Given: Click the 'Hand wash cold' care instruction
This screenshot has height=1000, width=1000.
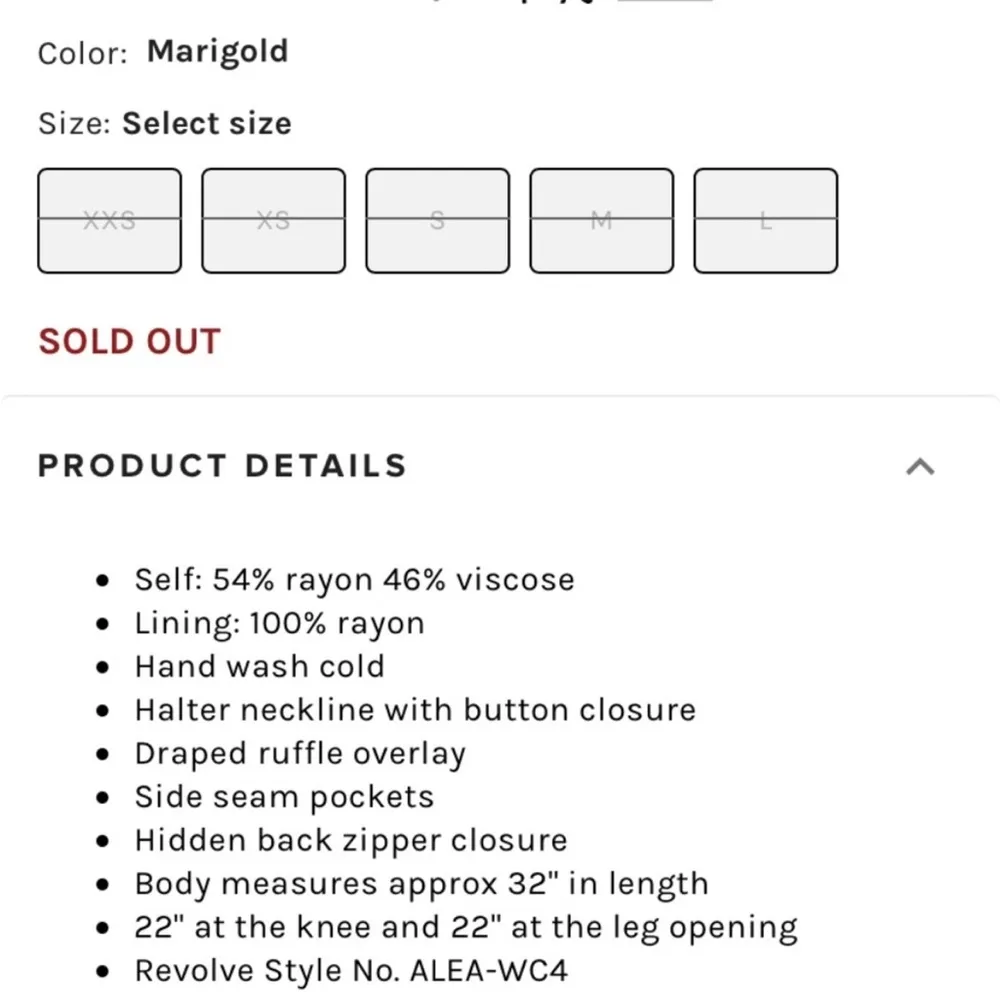Looking at the screenshot, I should coord(259,667).
